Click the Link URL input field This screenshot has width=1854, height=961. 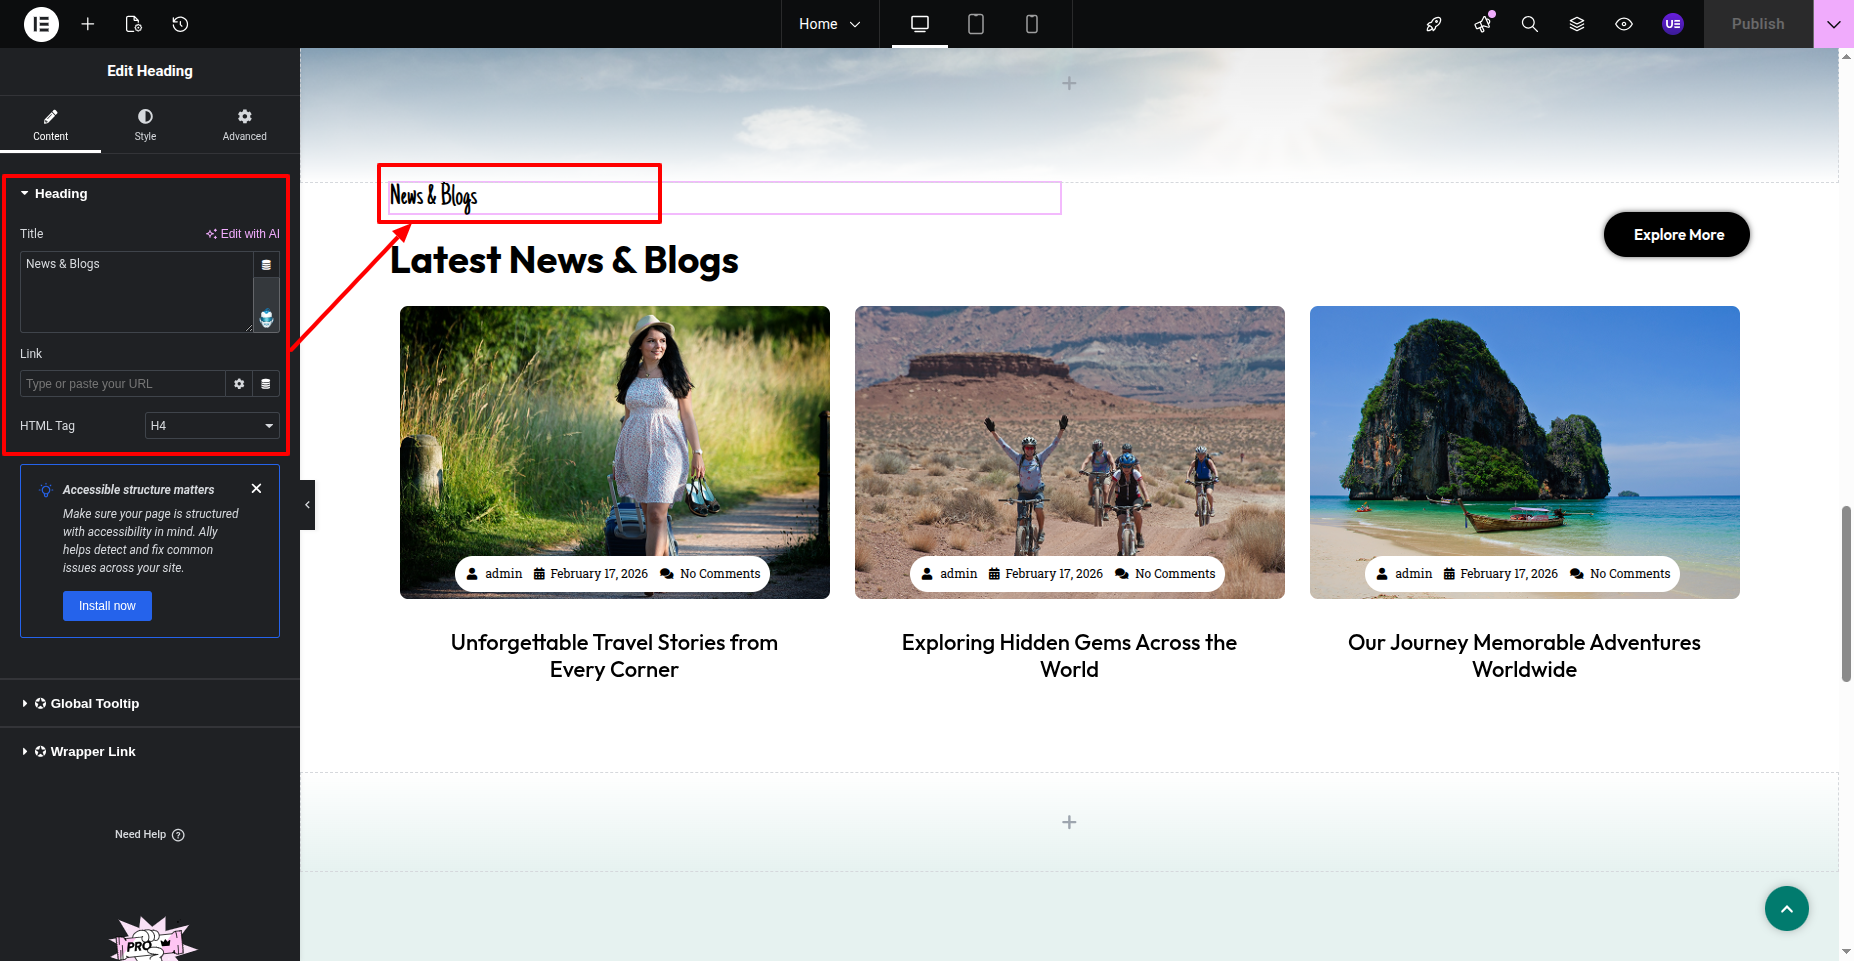[122, 384]
